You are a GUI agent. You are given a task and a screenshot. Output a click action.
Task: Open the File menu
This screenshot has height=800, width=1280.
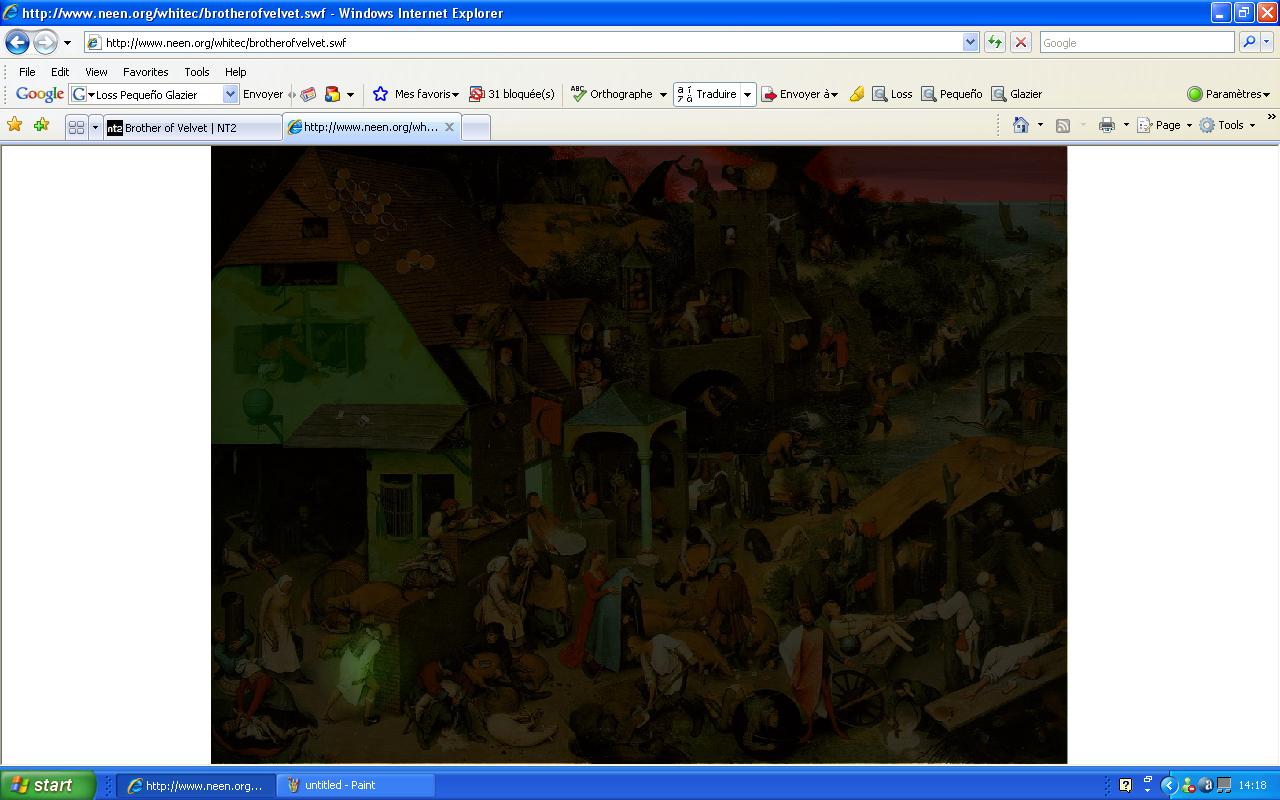click(27, 72)
